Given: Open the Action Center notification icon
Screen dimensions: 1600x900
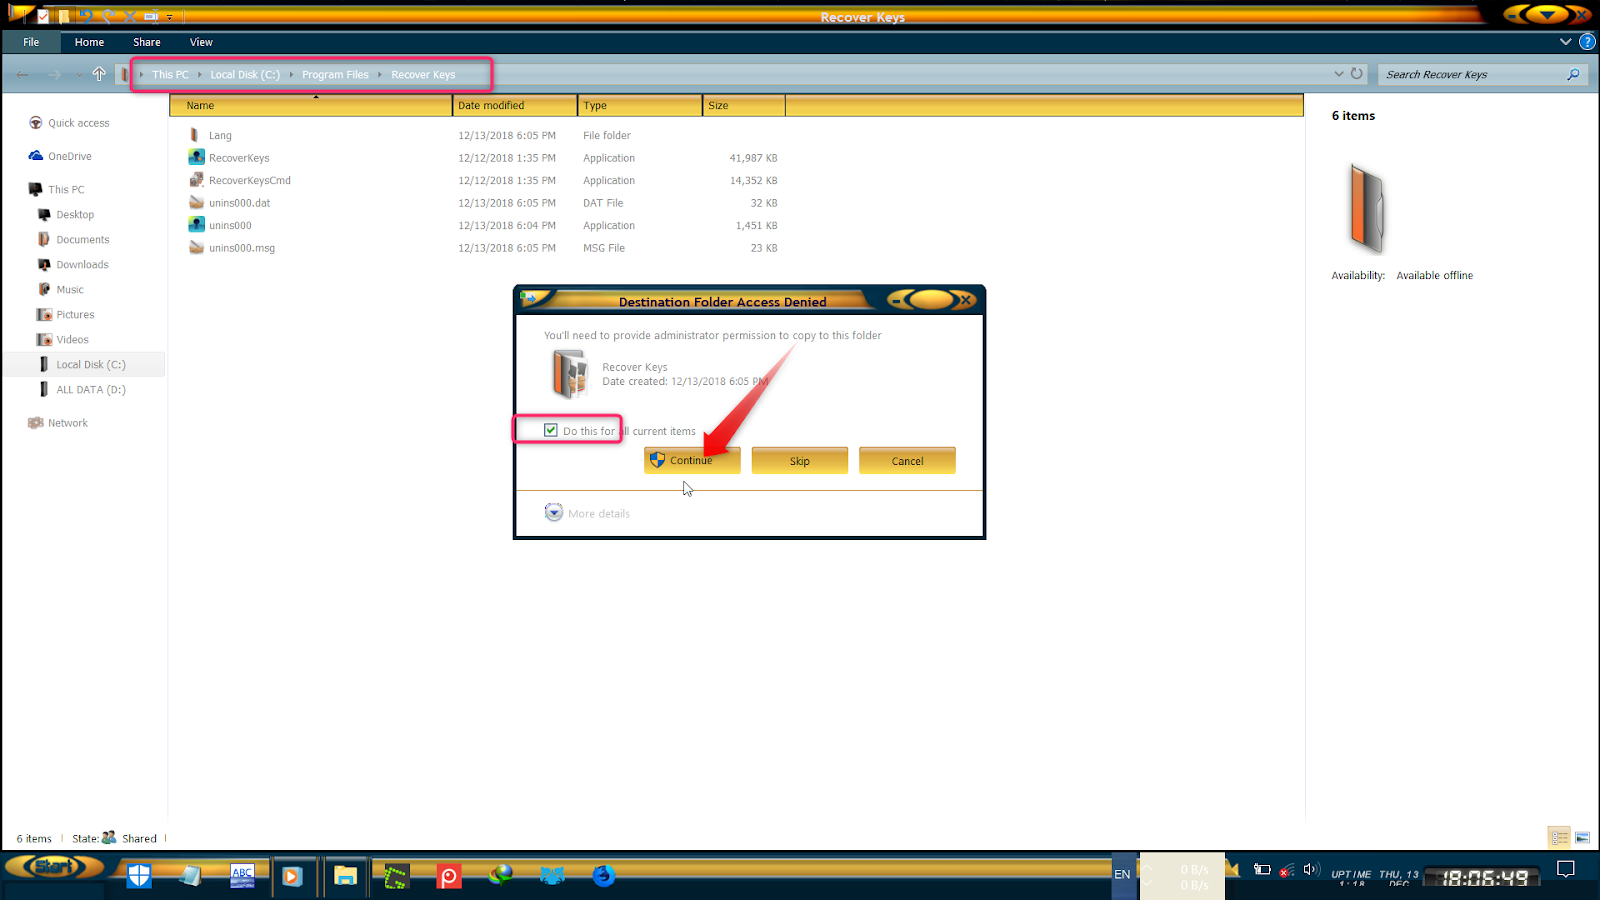Looking at the screenshot, I should [1566, 868].
